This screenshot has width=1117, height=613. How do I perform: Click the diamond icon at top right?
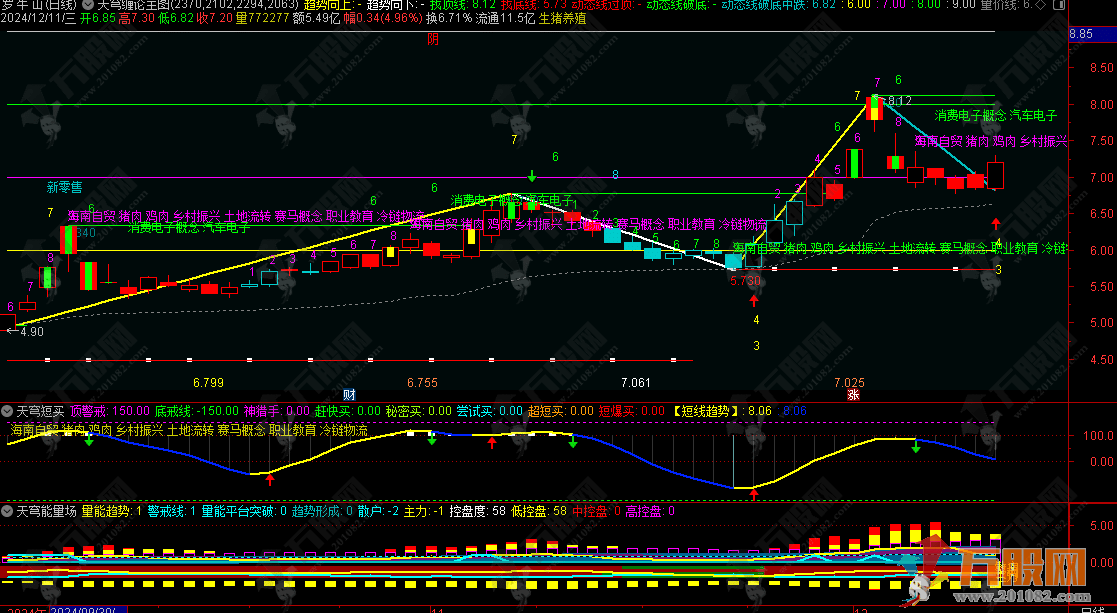tap(1040, 4)
